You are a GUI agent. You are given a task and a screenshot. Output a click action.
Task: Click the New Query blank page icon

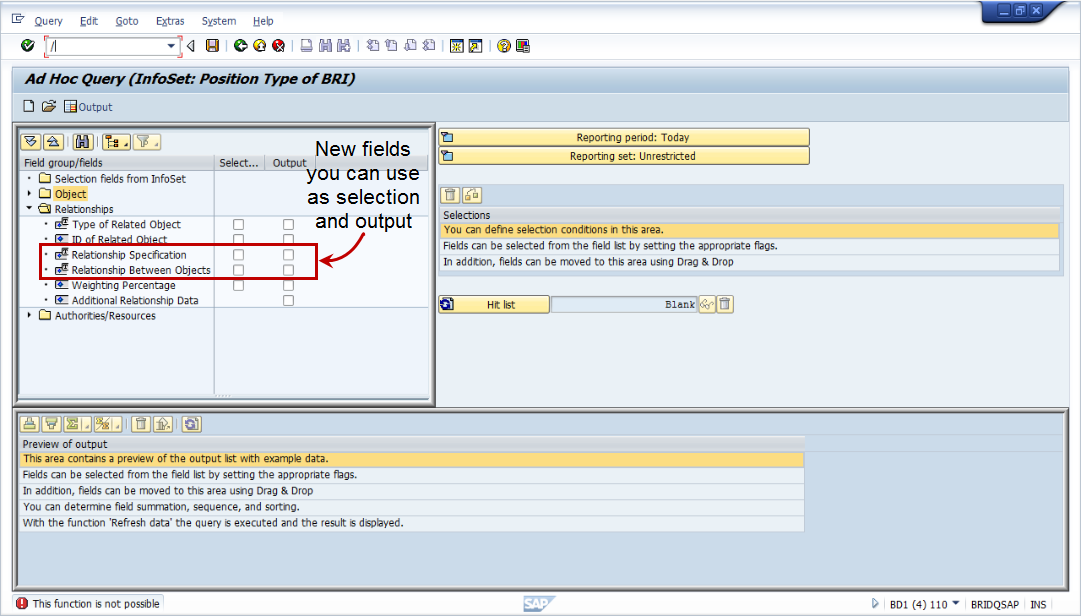pyautogui.click(x=29, y=106)
